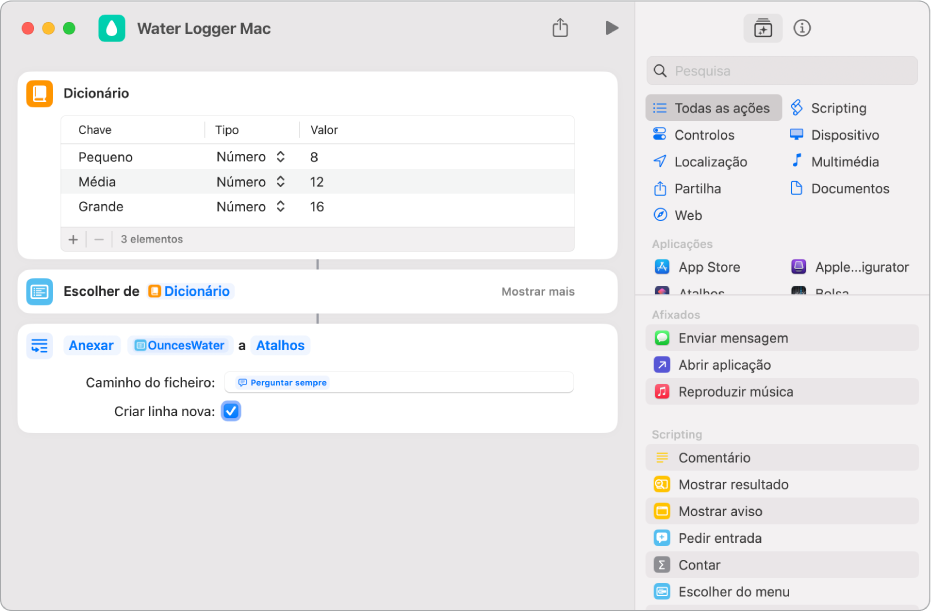Screen dimensions: 931x612
Task: Edit the value 12 for Média
Action: [317, 182]
